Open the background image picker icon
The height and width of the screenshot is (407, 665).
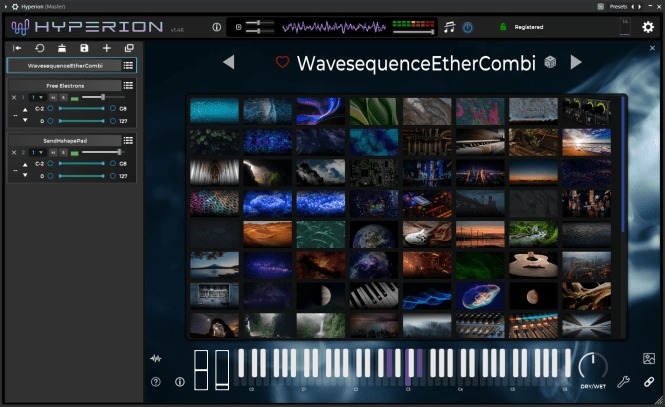click(648, 358)
